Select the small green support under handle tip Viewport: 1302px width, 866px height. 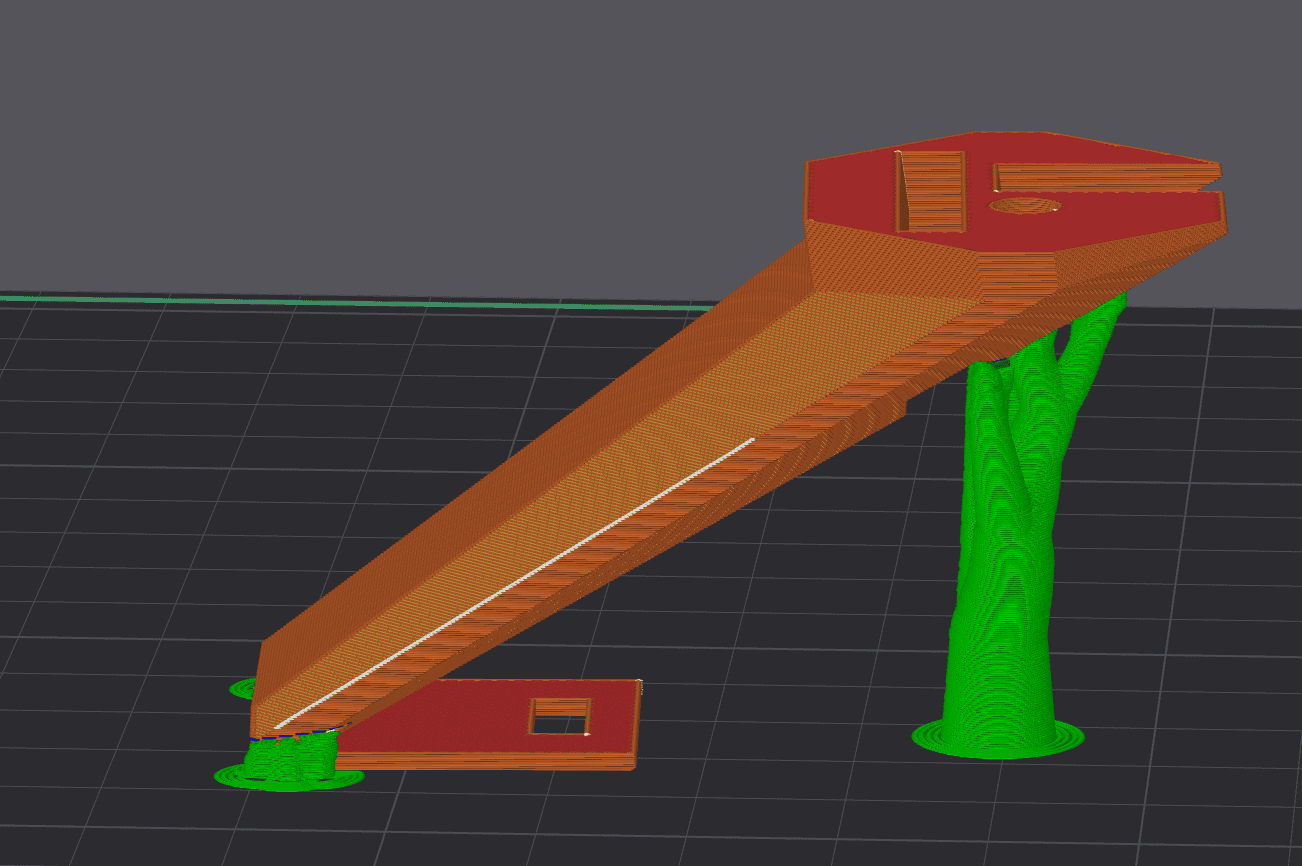pyautogui.click(x=288, y=757)
